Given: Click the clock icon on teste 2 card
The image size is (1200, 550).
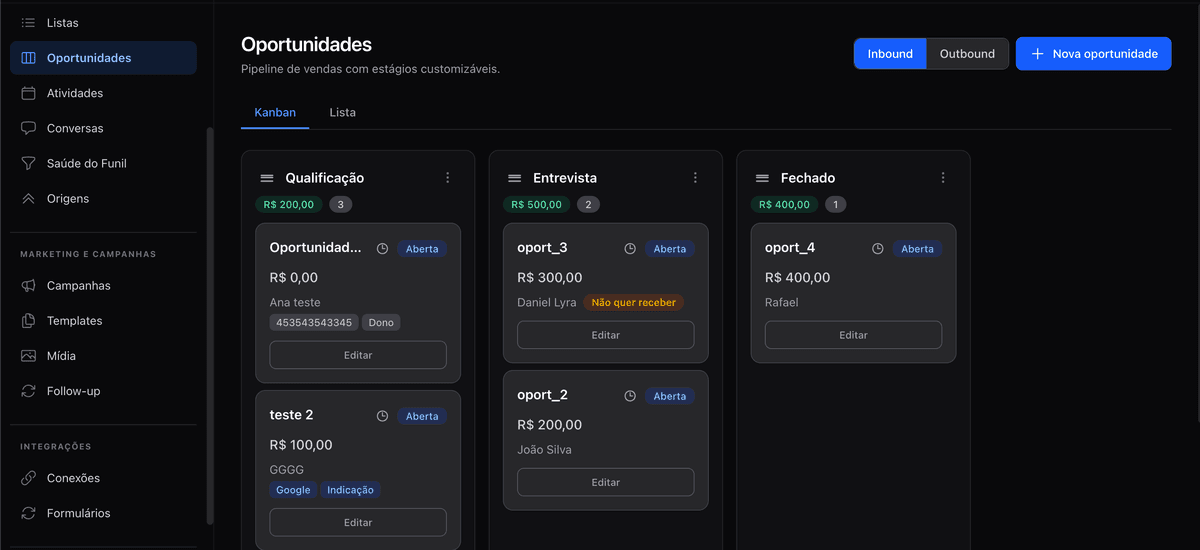Looking at the screenshot, I should pos(382,416).
